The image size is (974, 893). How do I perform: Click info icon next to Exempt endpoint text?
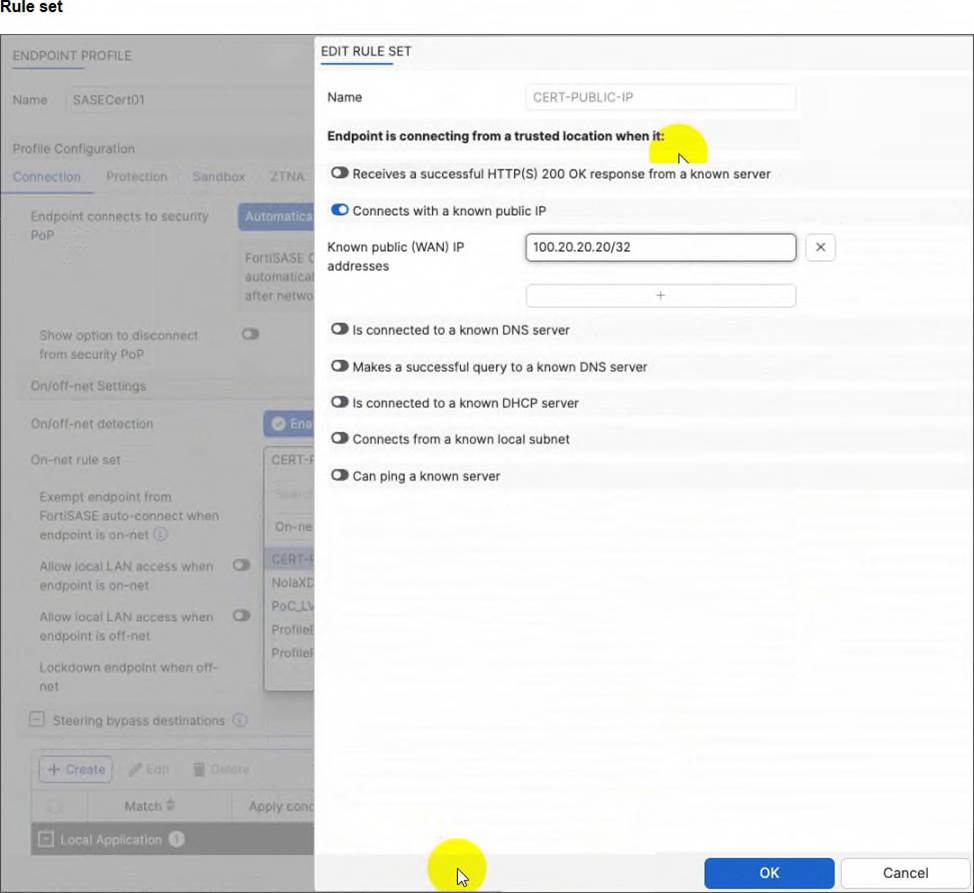(160, 534)
